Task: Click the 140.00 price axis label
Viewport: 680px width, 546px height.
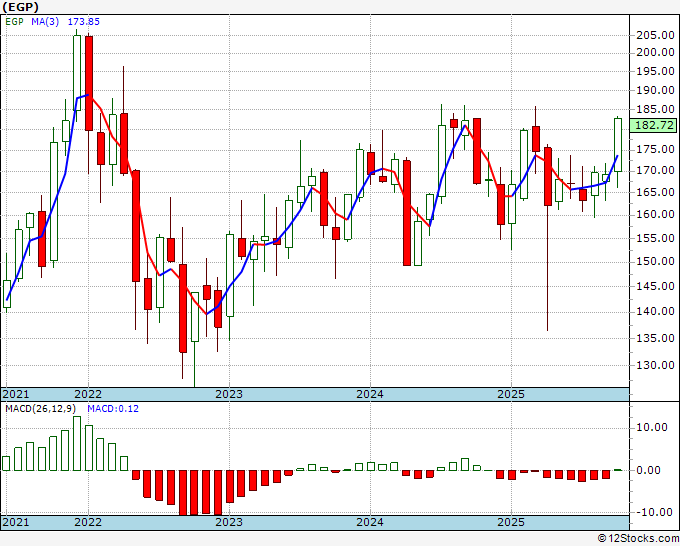Action: (655, 311)
